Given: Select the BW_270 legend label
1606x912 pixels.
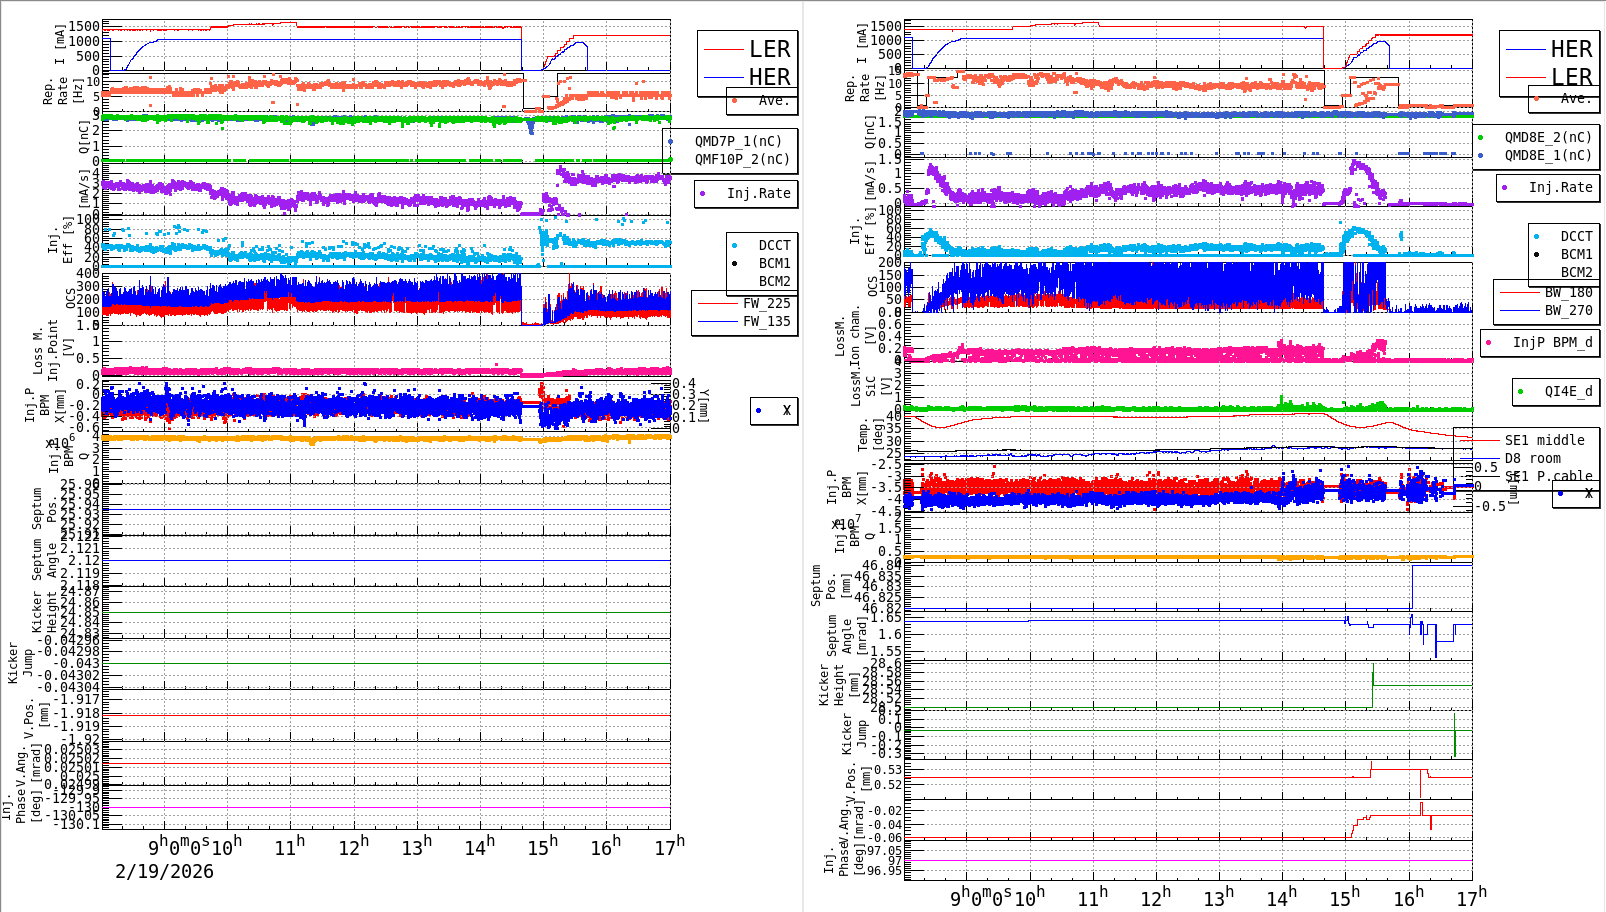Looking at the screenshot, I should pos(1569,310).
